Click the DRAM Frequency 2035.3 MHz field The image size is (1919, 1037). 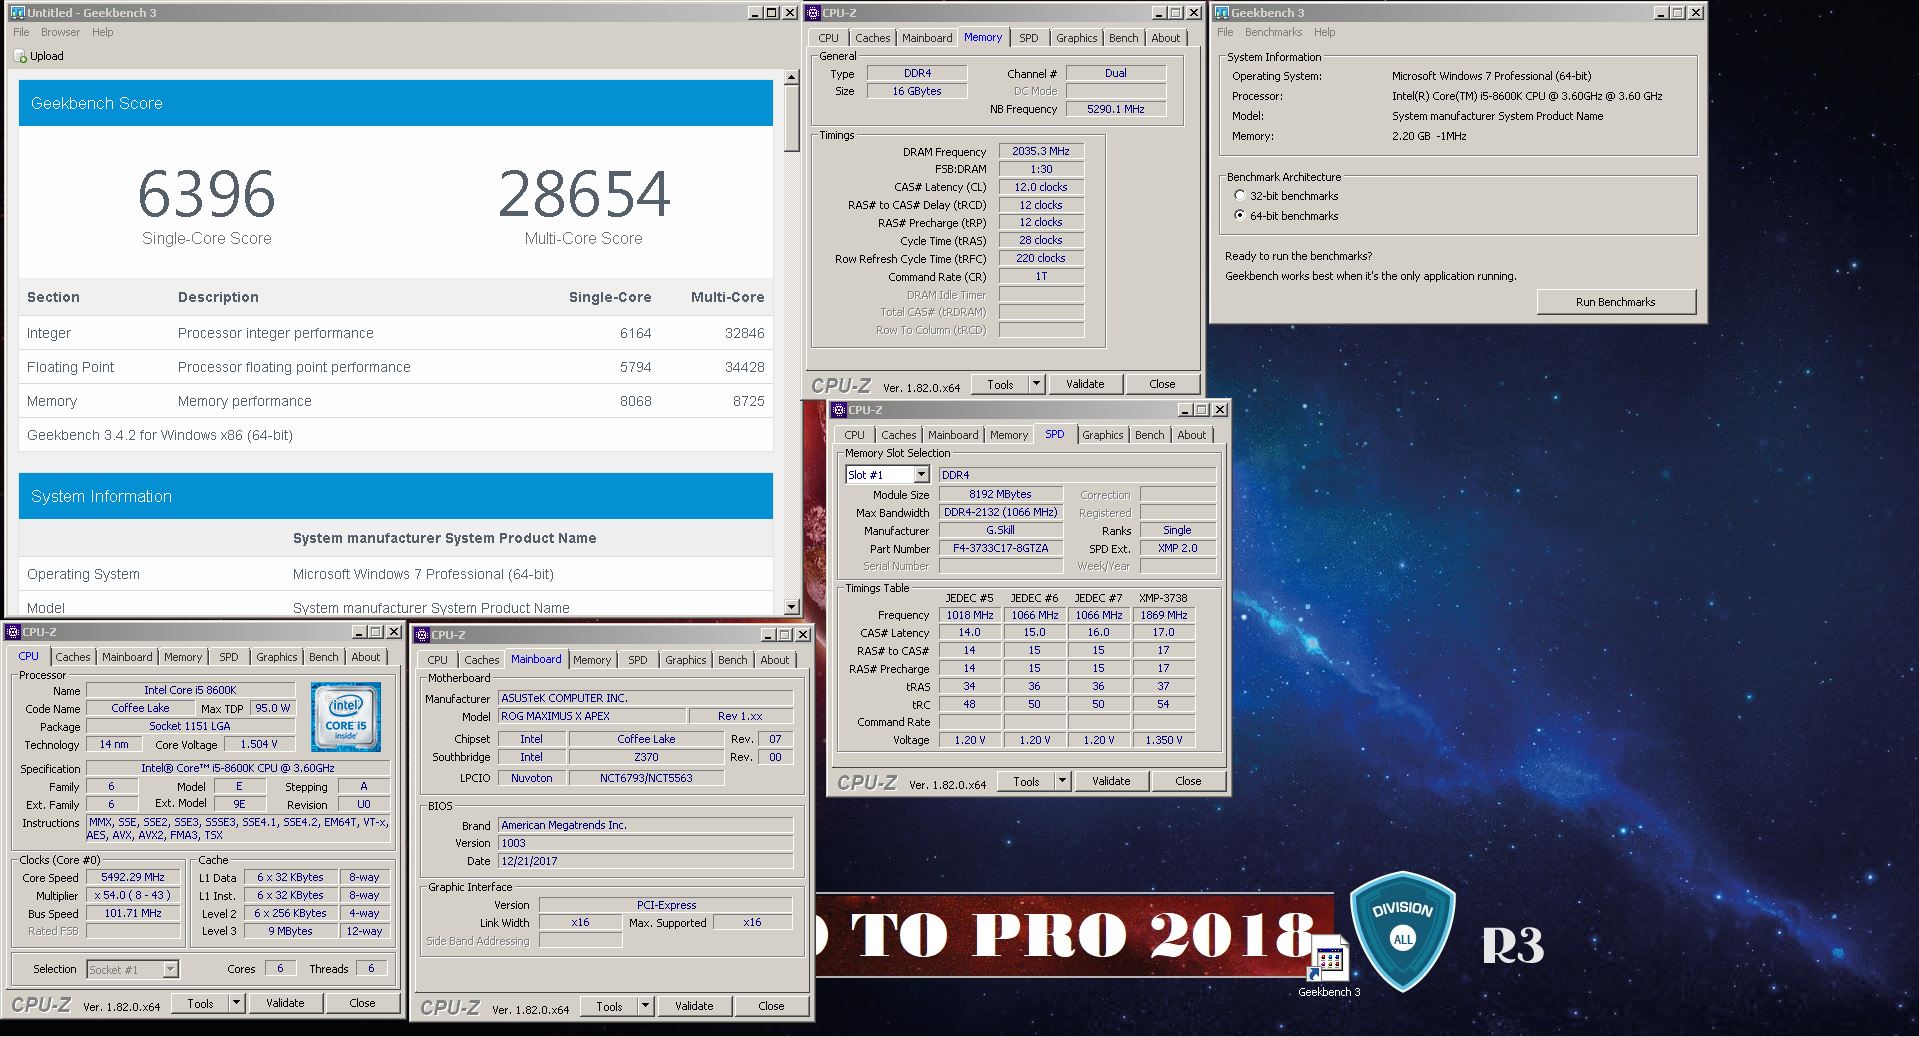pyautogui.click(x=1040, y=151)
